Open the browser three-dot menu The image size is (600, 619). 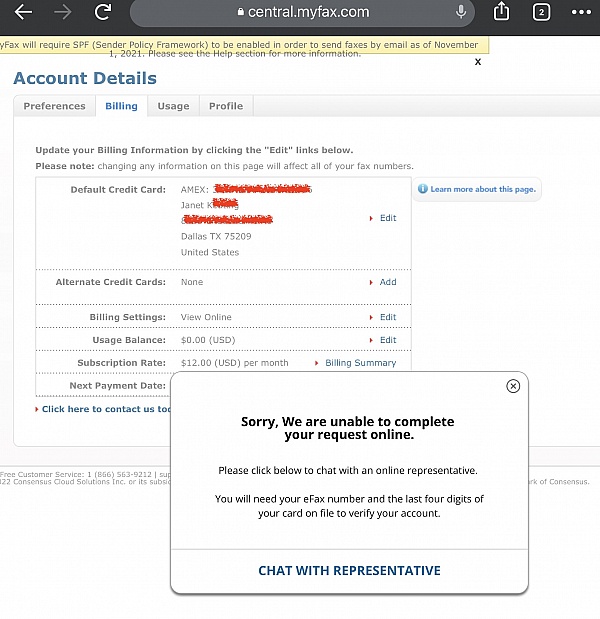click(580, 13)
